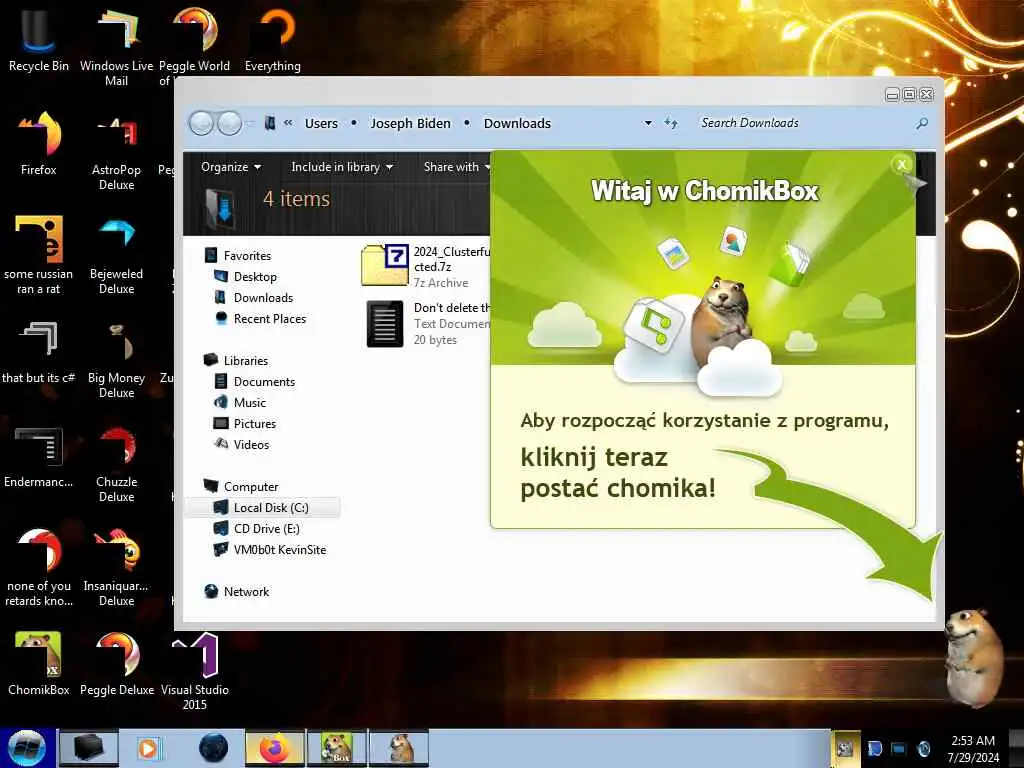Viewport: 1024px width, 768px height.
Task: Open the Endermanc... desktop icon
Action: point(39,456)
